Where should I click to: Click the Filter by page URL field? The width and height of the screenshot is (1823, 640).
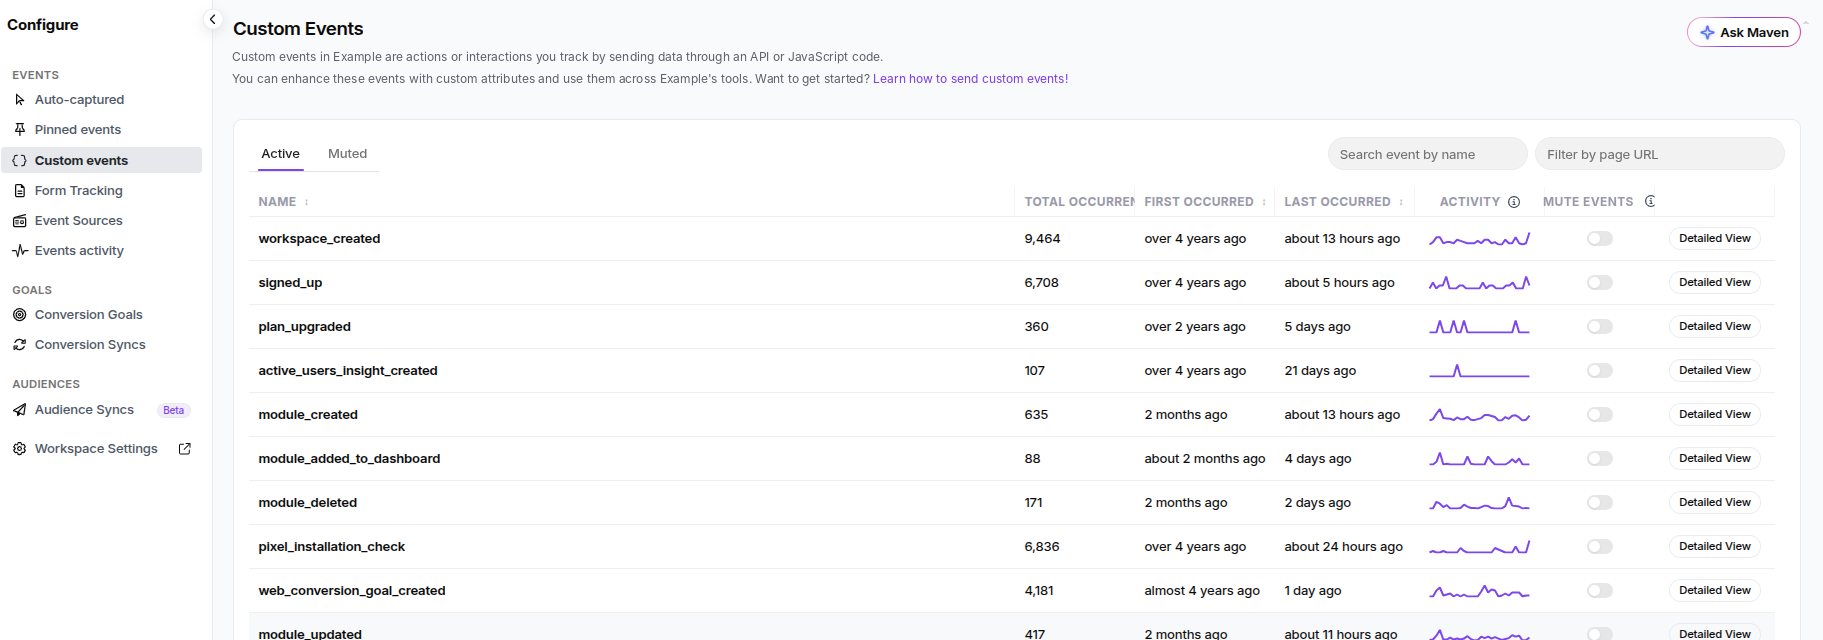pos(1659,155)
